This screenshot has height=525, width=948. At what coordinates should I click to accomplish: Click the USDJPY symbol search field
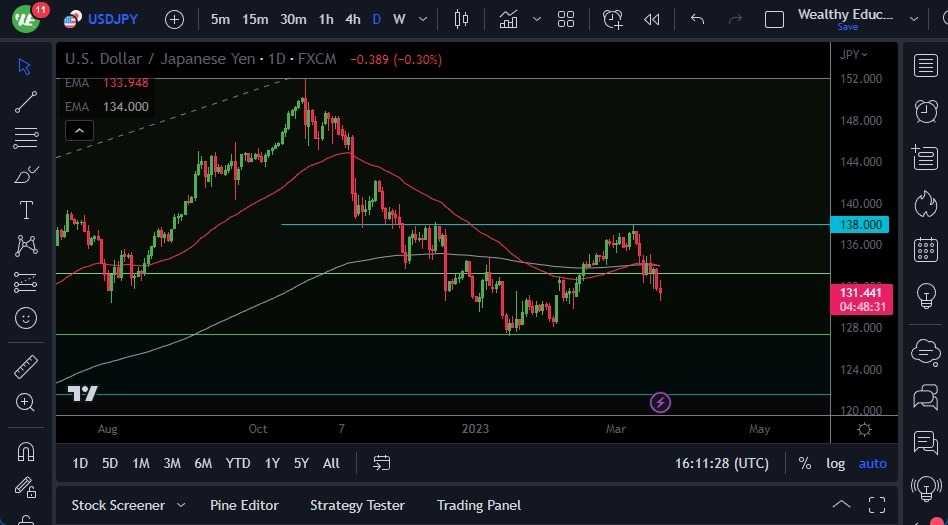(x=113, y=19)
